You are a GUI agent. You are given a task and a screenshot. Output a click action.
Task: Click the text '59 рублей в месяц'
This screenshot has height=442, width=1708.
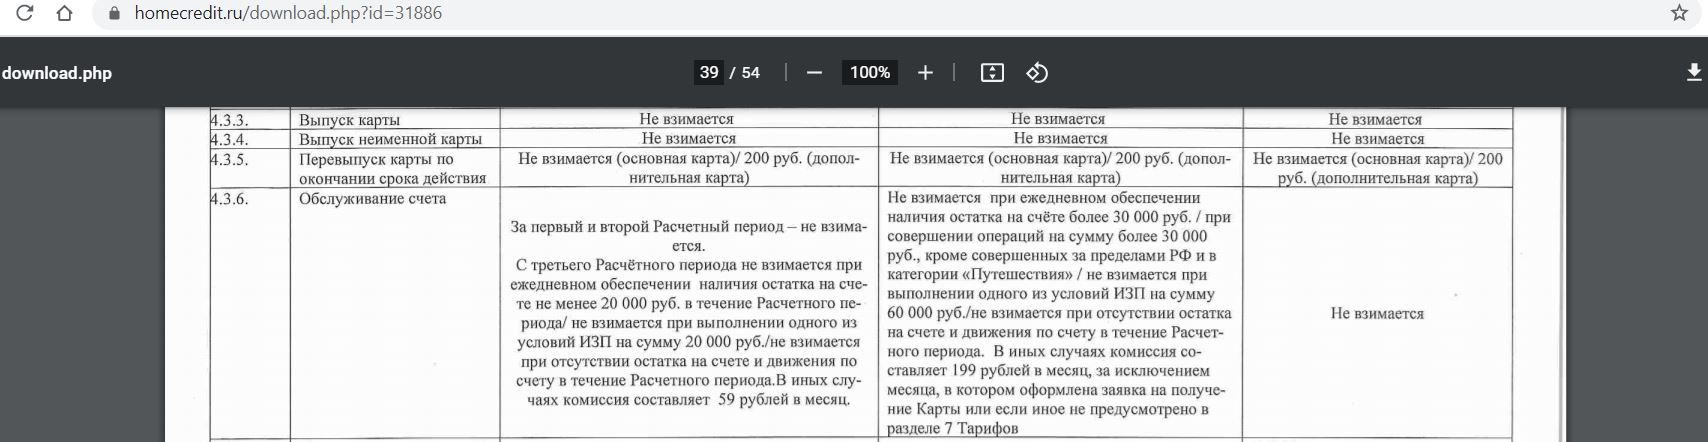point(784,400)
